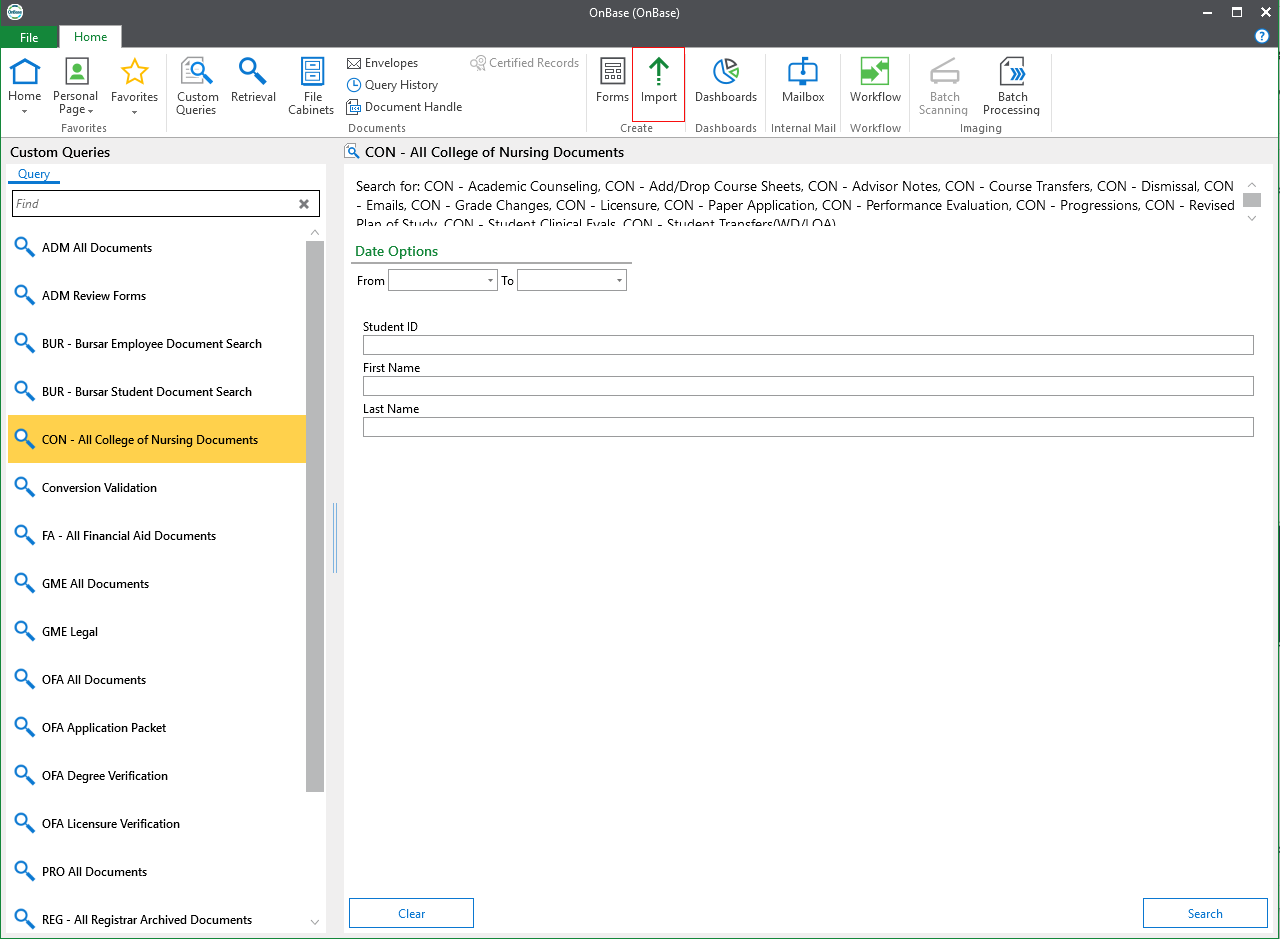The height and width of the screenshot is (939, 1280).
Task: Switch to the Home ribbon tab
Action: pos(90,37)
